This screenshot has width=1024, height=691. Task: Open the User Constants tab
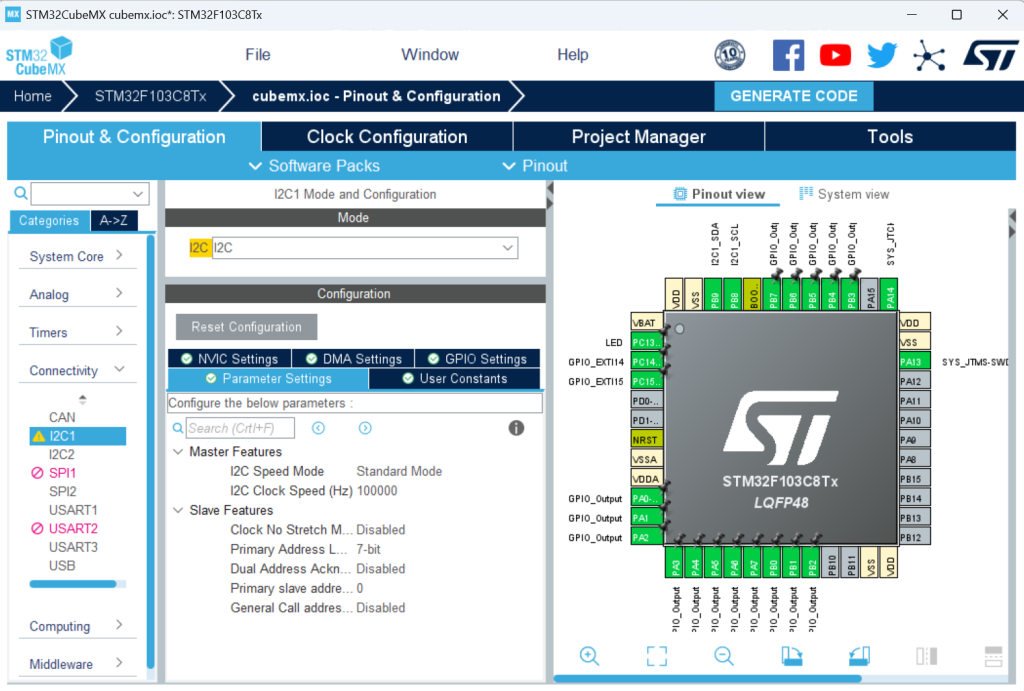pyautogui.click(x=455, y=379)
